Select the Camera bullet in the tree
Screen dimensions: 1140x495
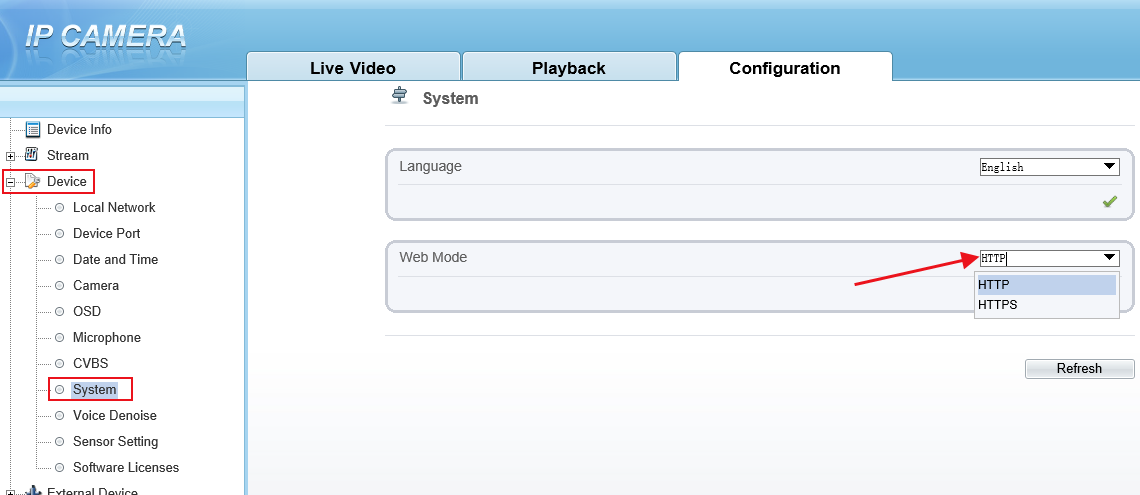coord(60,286)
